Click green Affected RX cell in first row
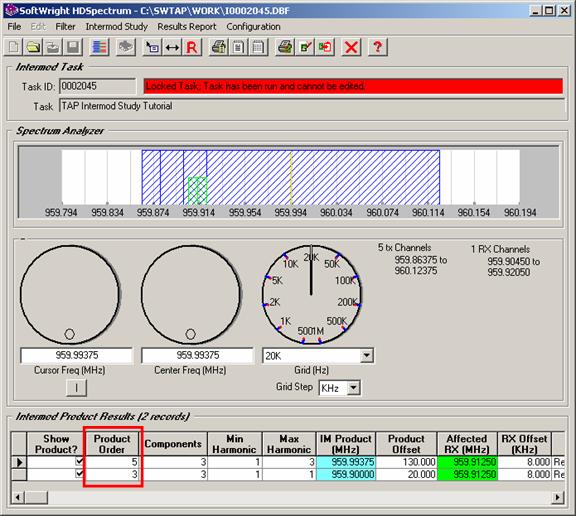The width and height of the screenshot is (576, 516). (x=467, y=462)
